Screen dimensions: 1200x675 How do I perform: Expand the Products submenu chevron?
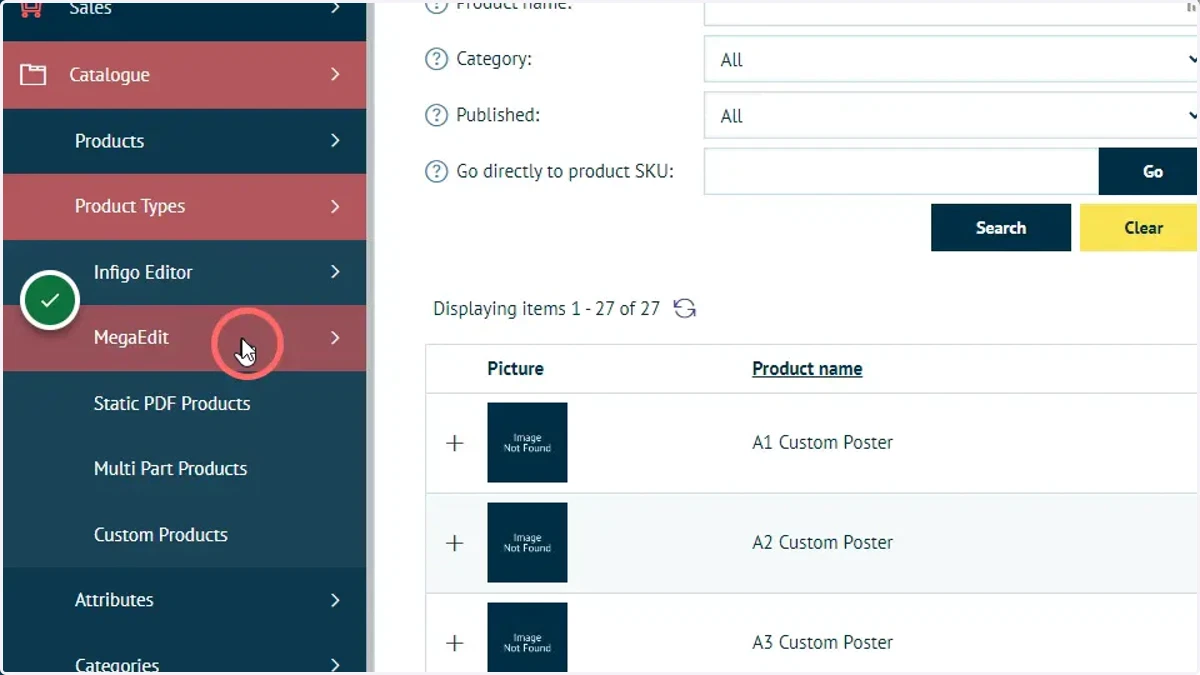click(335, 141)
